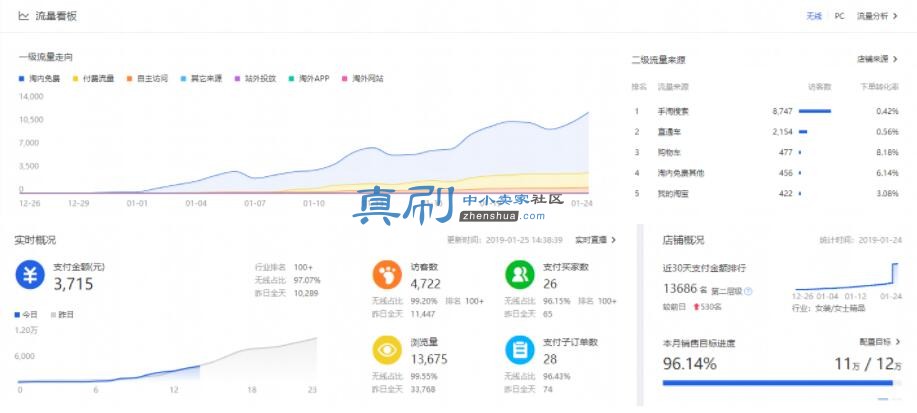The width and height of the screenshot is (917, 413).
Task: Click the line-chart icon beside 流量看板
Action: click(23, 16)
